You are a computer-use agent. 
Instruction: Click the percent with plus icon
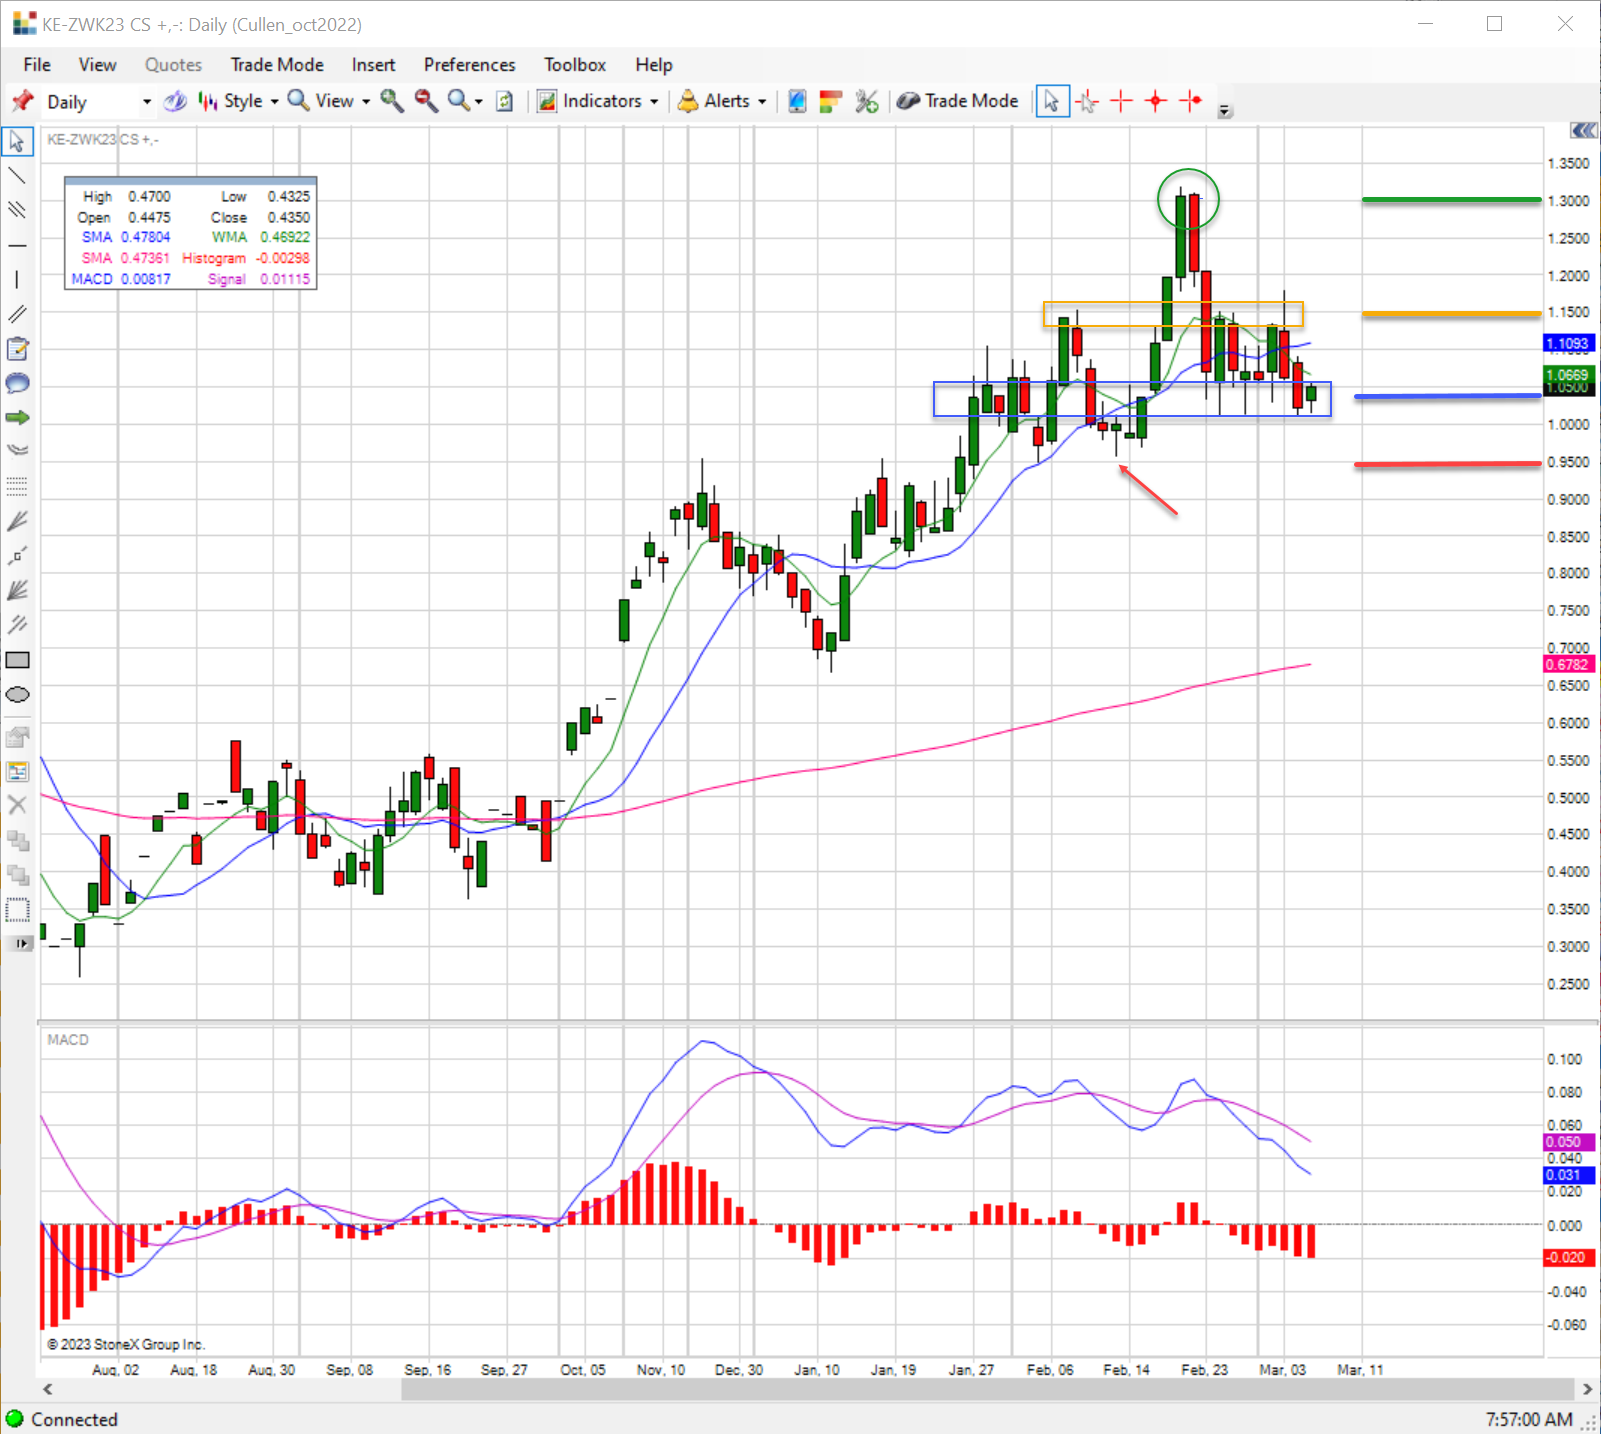[x=866, y=101]
